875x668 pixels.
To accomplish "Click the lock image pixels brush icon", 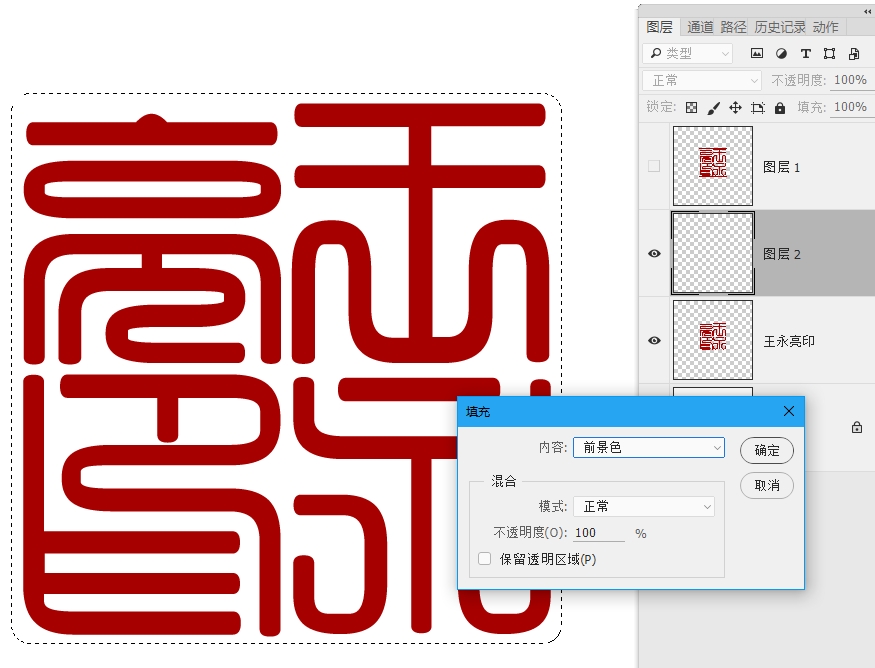I will tap(714, 107).
